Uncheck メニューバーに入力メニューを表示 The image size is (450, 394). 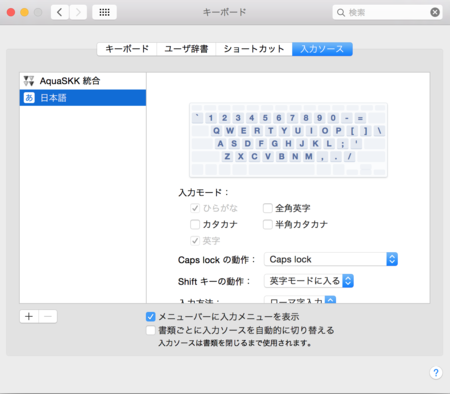click(151, 316)
